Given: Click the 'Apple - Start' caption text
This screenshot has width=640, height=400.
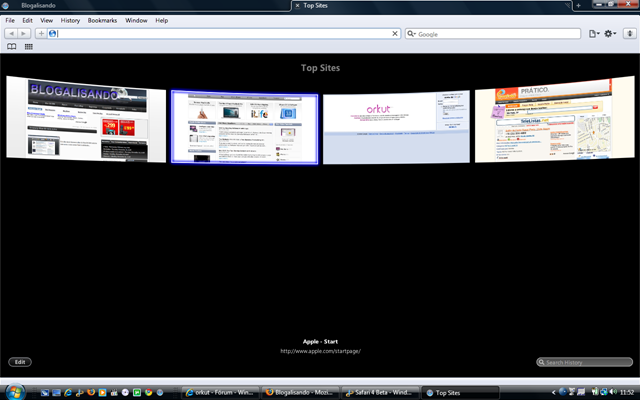Looking at the screenshot, I should 320,342.
